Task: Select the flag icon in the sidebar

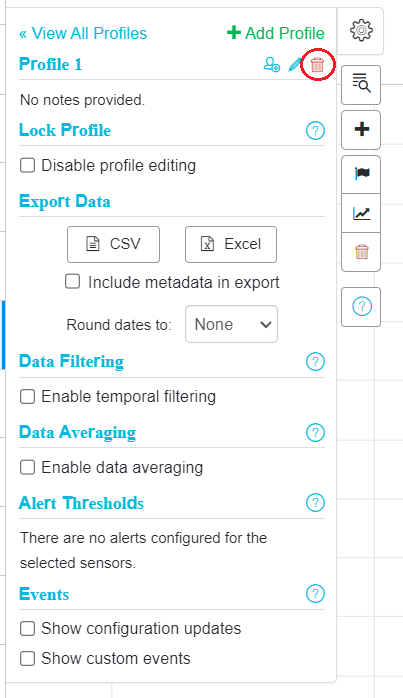Action: coord(361,174)
